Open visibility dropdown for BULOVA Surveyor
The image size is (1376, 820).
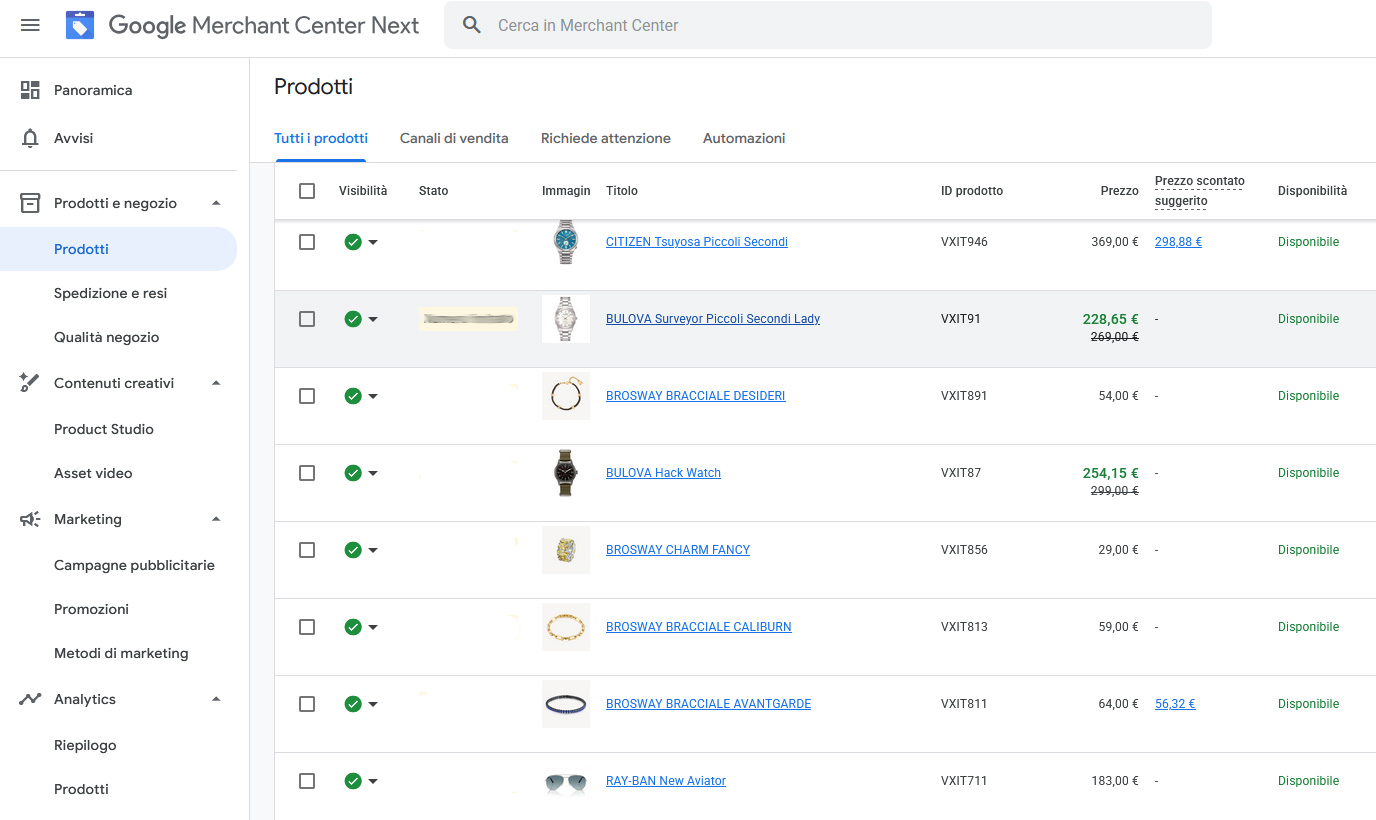[x=373, y=319]
